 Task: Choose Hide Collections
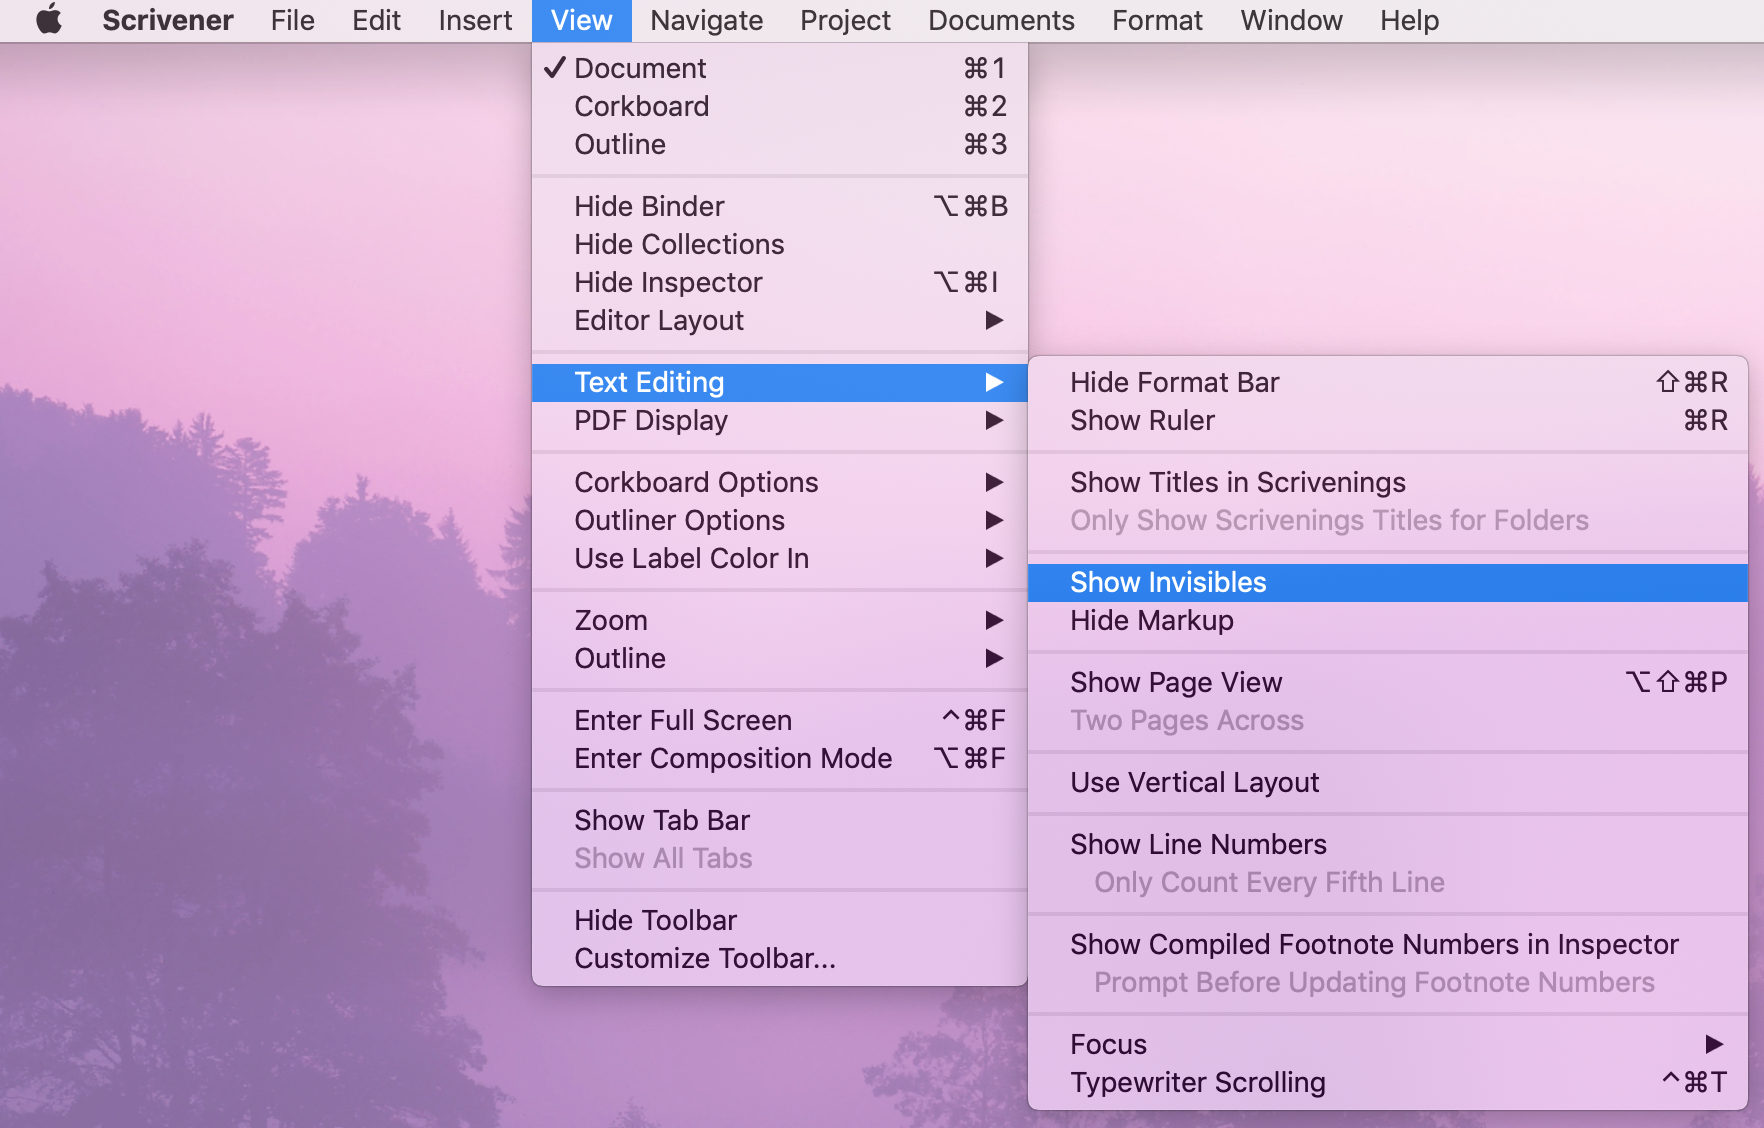[x=780, y=244]
